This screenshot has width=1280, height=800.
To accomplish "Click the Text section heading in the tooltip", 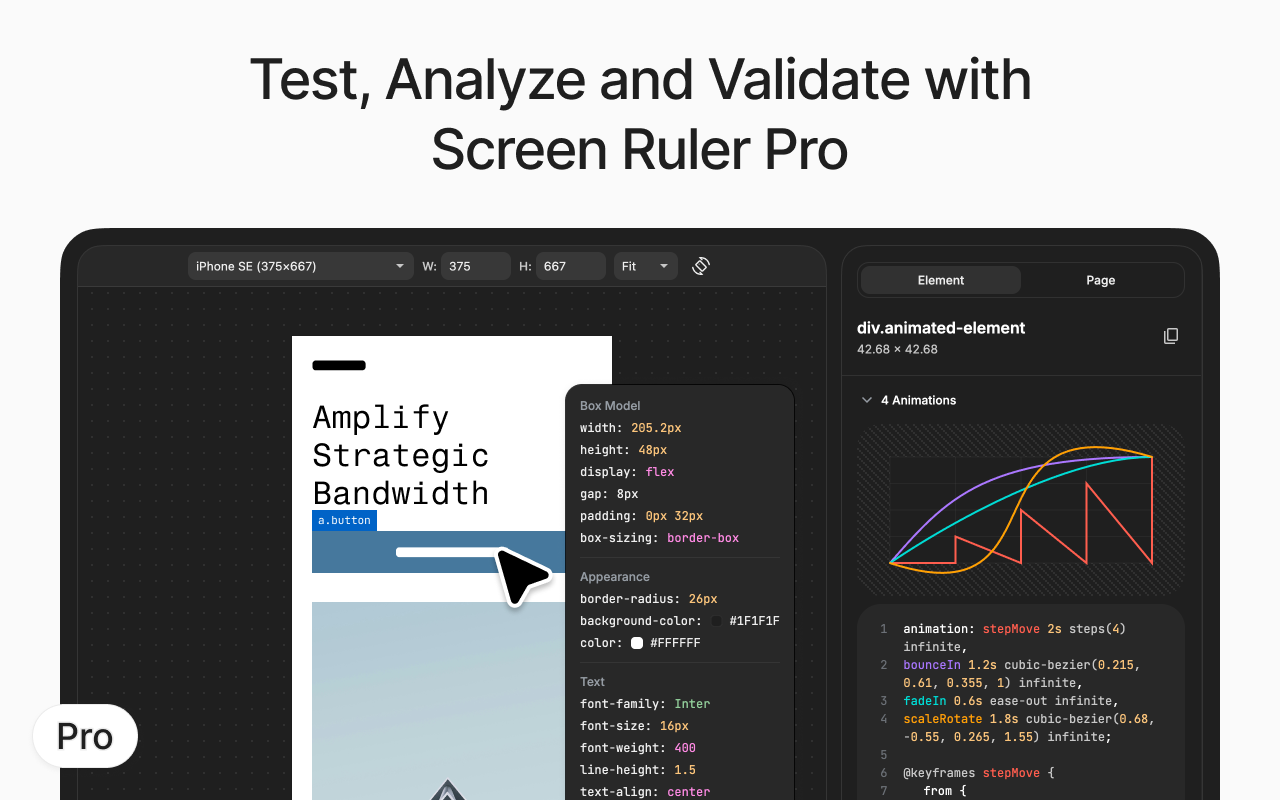I will pos(592,682).
